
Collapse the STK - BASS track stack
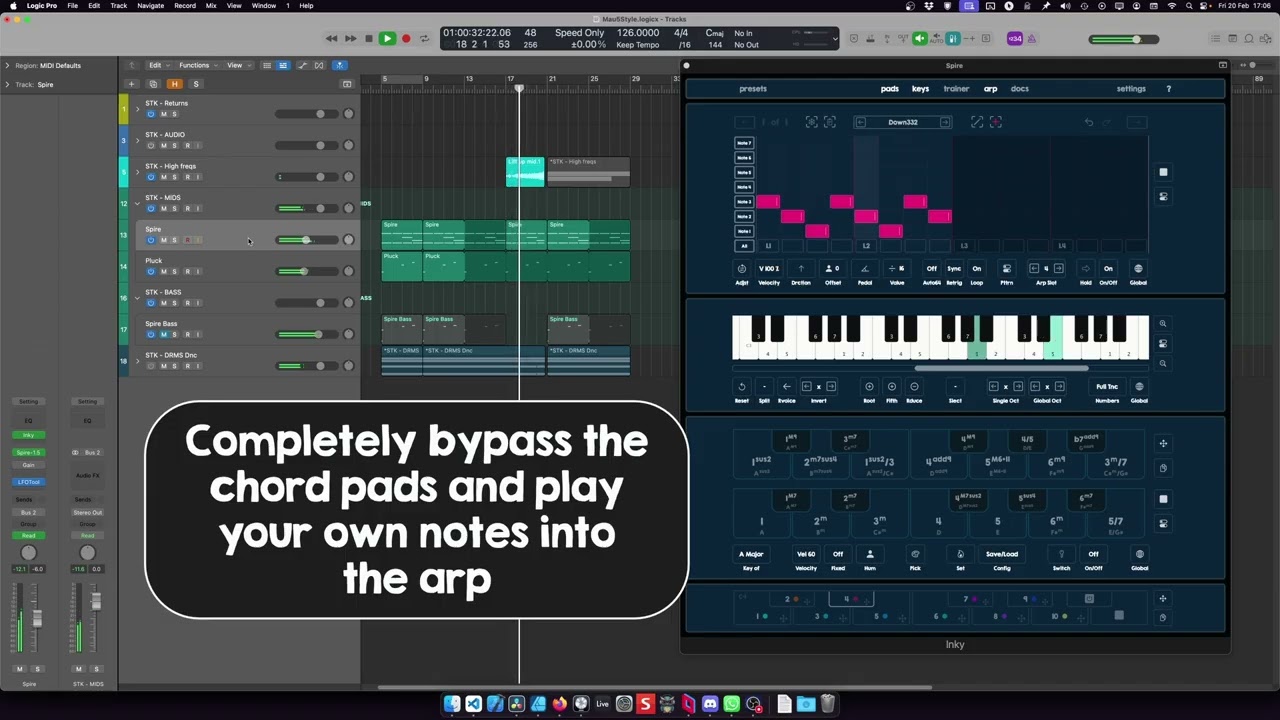coord(138,298)
